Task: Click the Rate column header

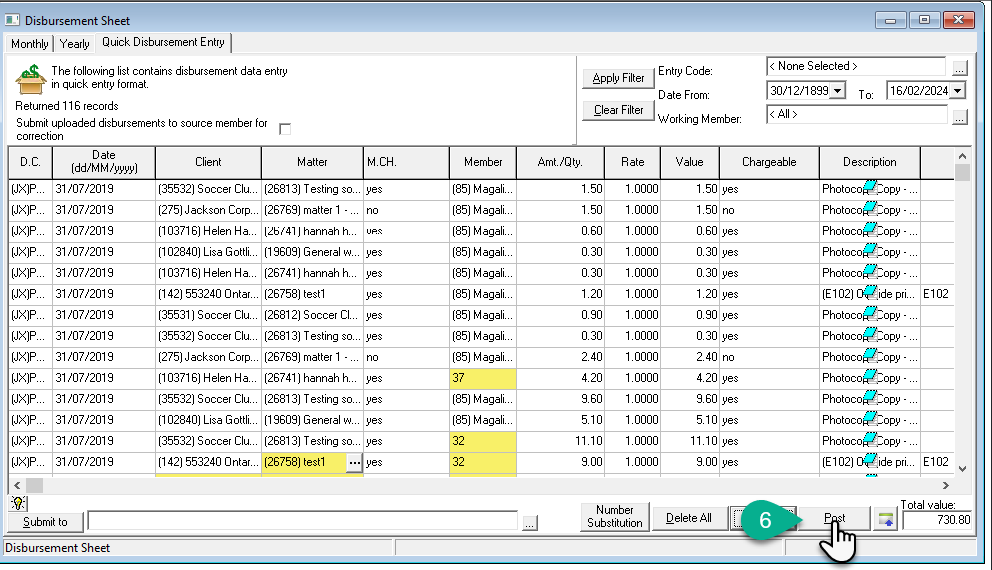Action: [x=633, y=162]
